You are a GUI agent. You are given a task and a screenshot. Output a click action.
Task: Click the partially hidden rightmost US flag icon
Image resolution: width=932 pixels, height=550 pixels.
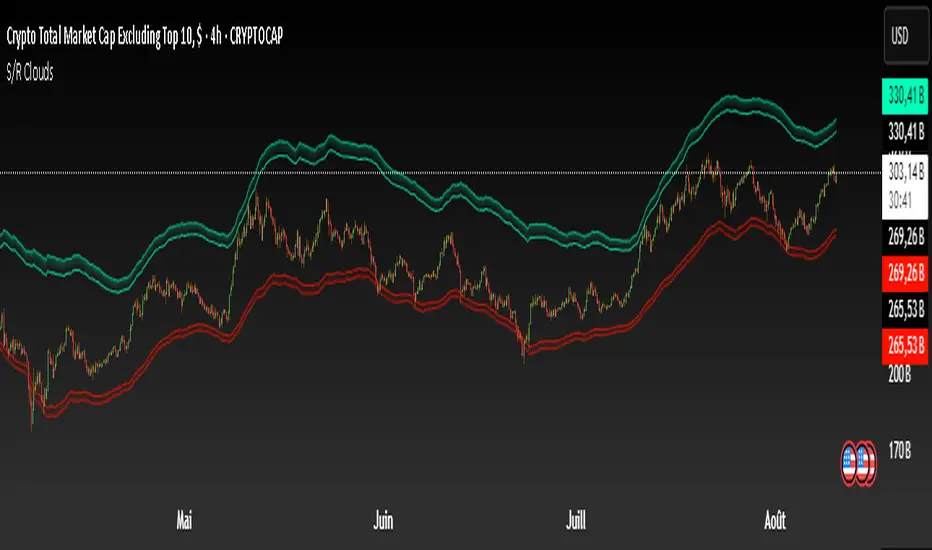pyautogui.click(x=872, y=463)
